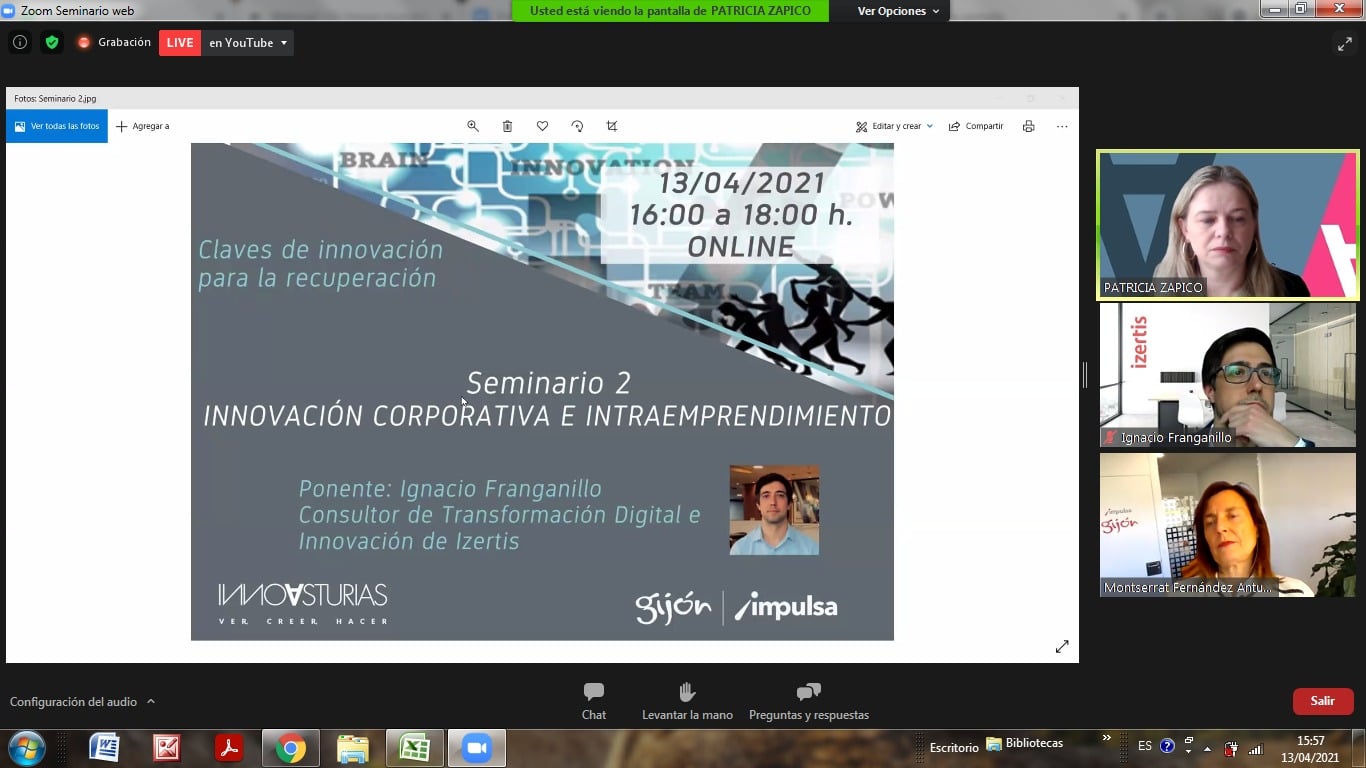Viewport: 1366px width, 768px height.
Task: Click zoom magnifier in Photos toolbar
Action: [473, 126]
